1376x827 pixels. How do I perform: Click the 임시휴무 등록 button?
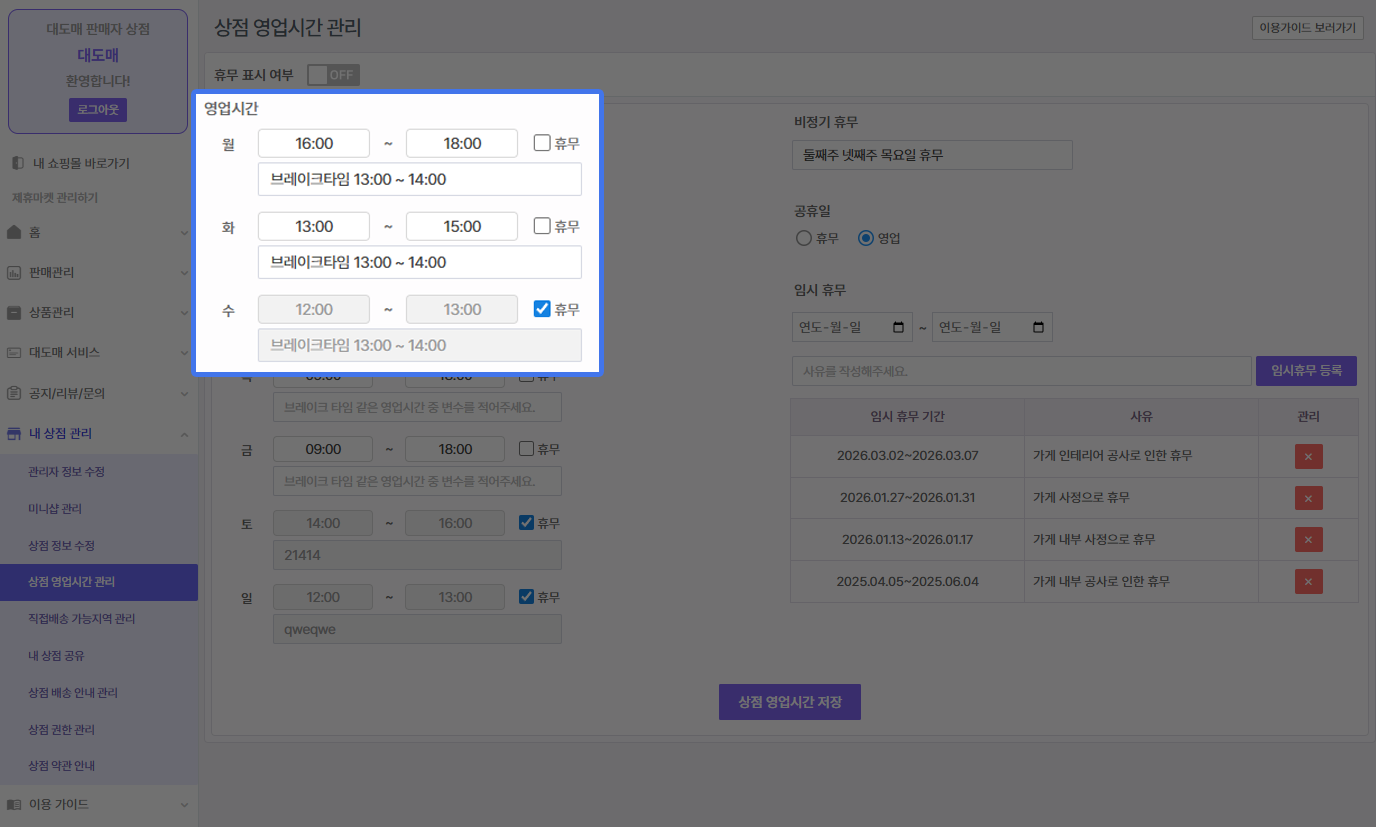(x=1306, y=371)
